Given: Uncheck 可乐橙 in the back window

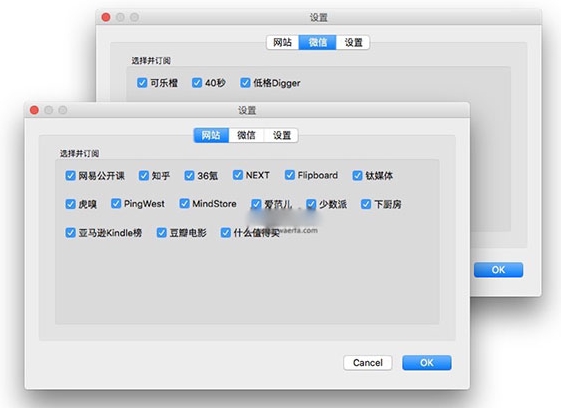Looking at the screenshot, I should click(x=142, y=83).
